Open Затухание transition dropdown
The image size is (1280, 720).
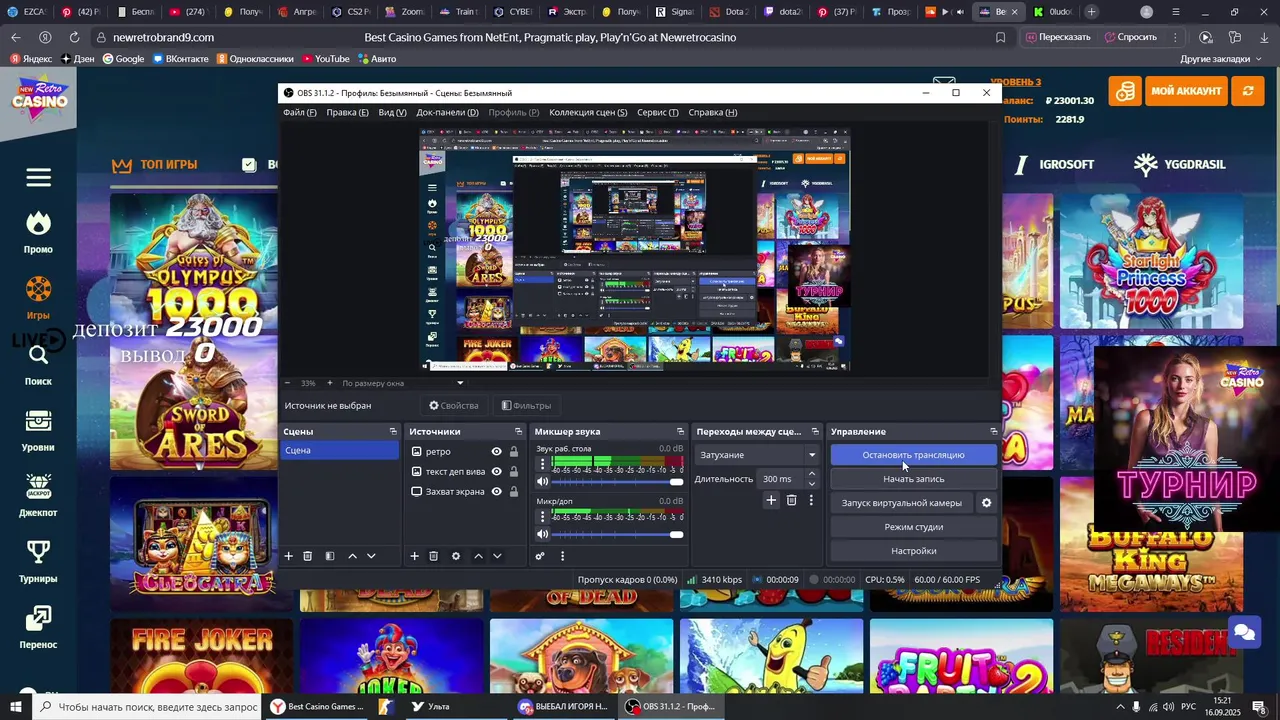[757, 455]
